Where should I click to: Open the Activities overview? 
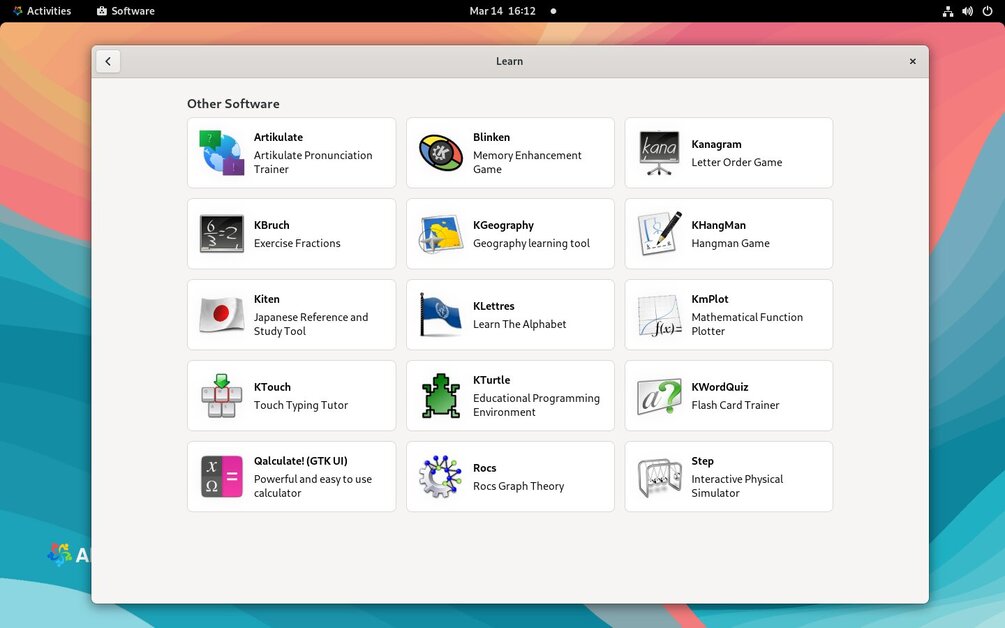(x=42, y=11)
